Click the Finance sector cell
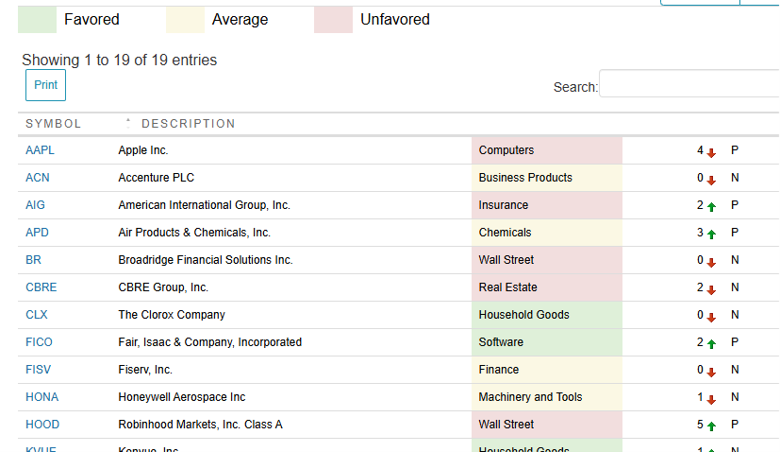Image resolution: width=780 pixels, height=452 pixels. pos(547,369)
